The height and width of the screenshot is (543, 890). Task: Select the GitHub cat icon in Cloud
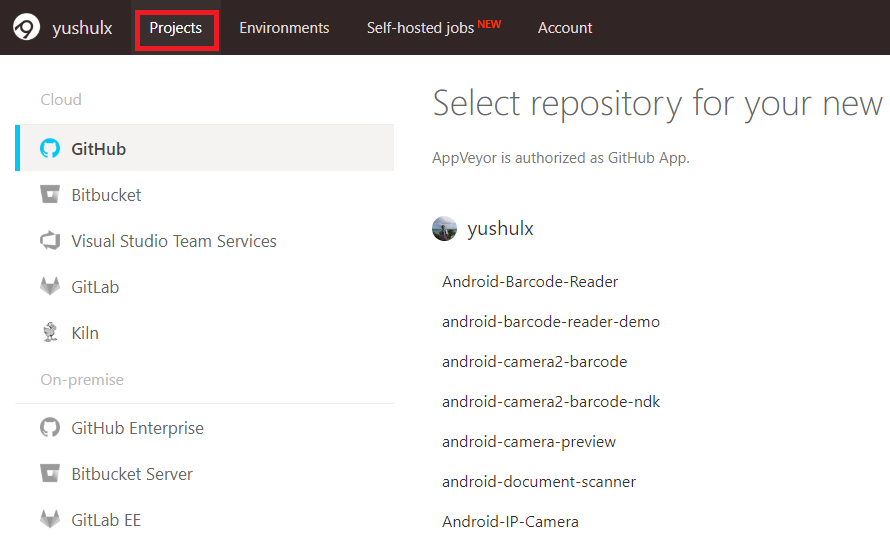click(x=50, y=149)
